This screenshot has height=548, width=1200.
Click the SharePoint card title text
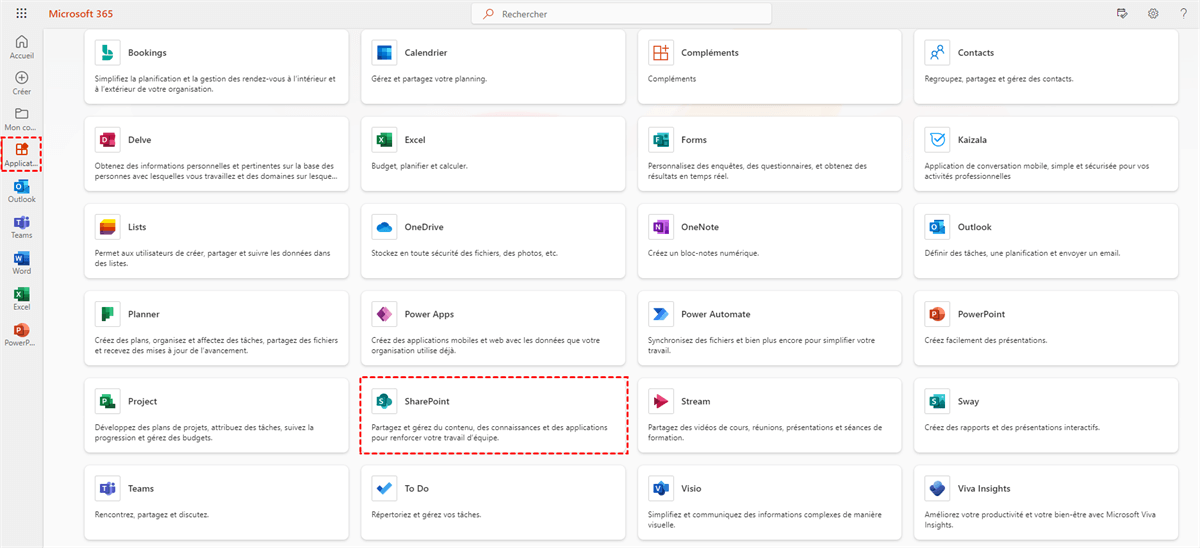[x=425, y=401]
